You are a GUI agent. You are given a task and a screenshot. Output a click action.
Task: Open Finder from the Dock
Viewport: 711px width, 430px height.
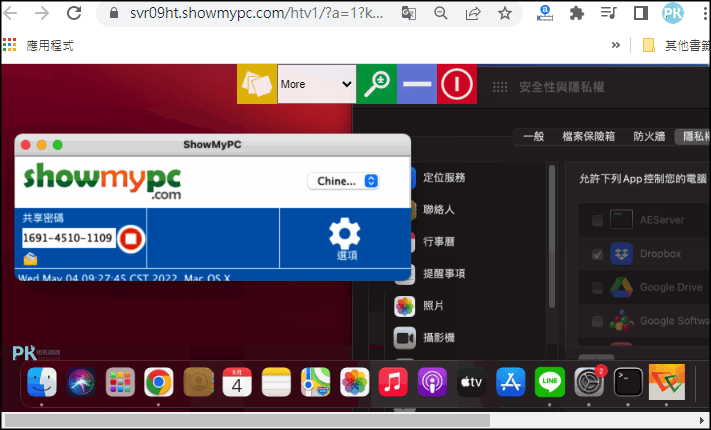click(42, 382)
